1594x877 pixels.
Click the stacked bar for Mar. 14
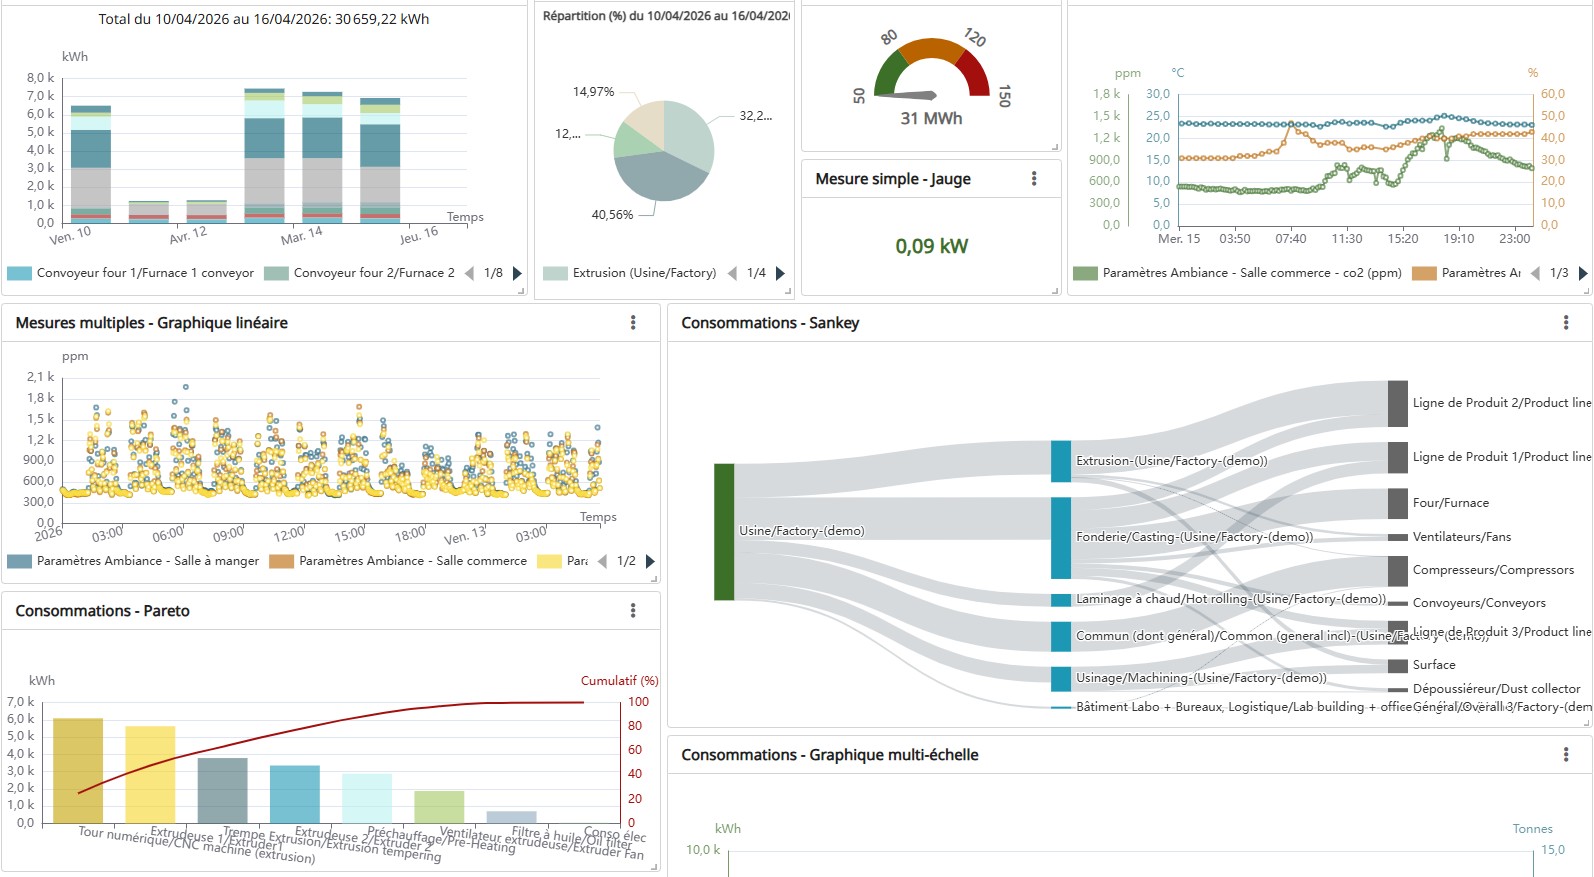[x=322, y=157]
